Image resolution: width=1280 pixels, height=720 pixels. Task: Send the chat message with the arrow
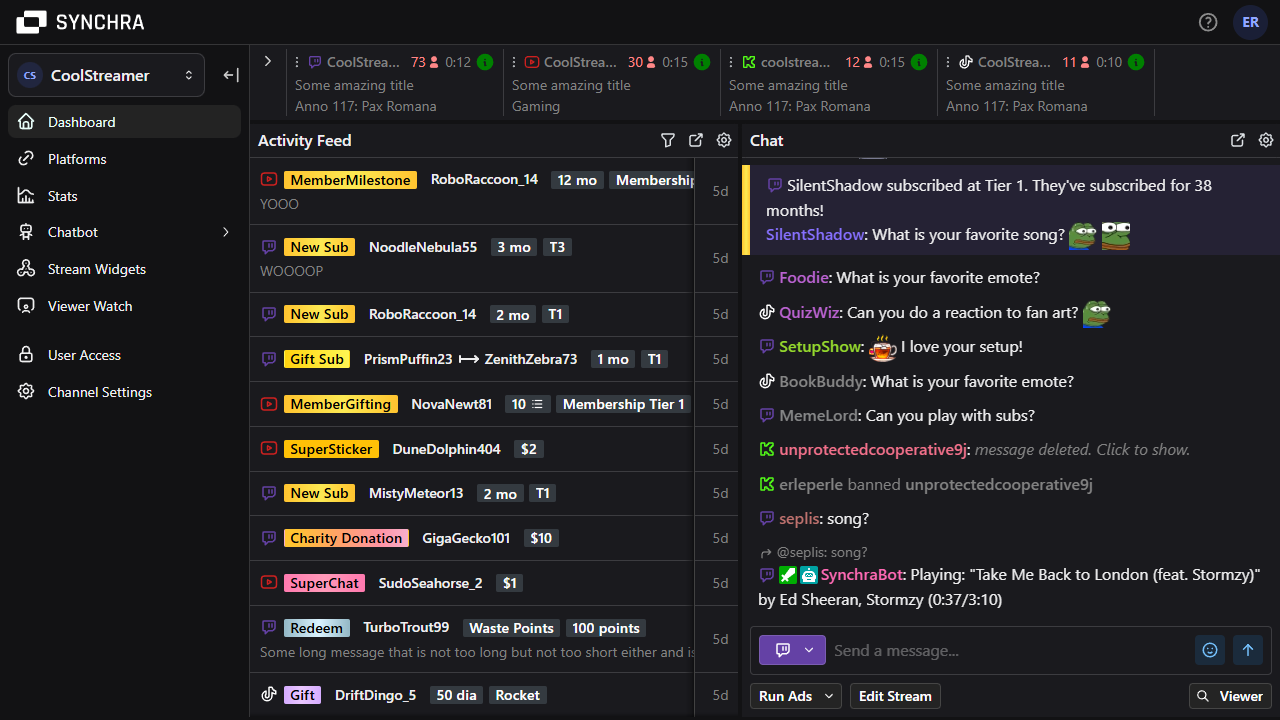[x=1248, y=650]
